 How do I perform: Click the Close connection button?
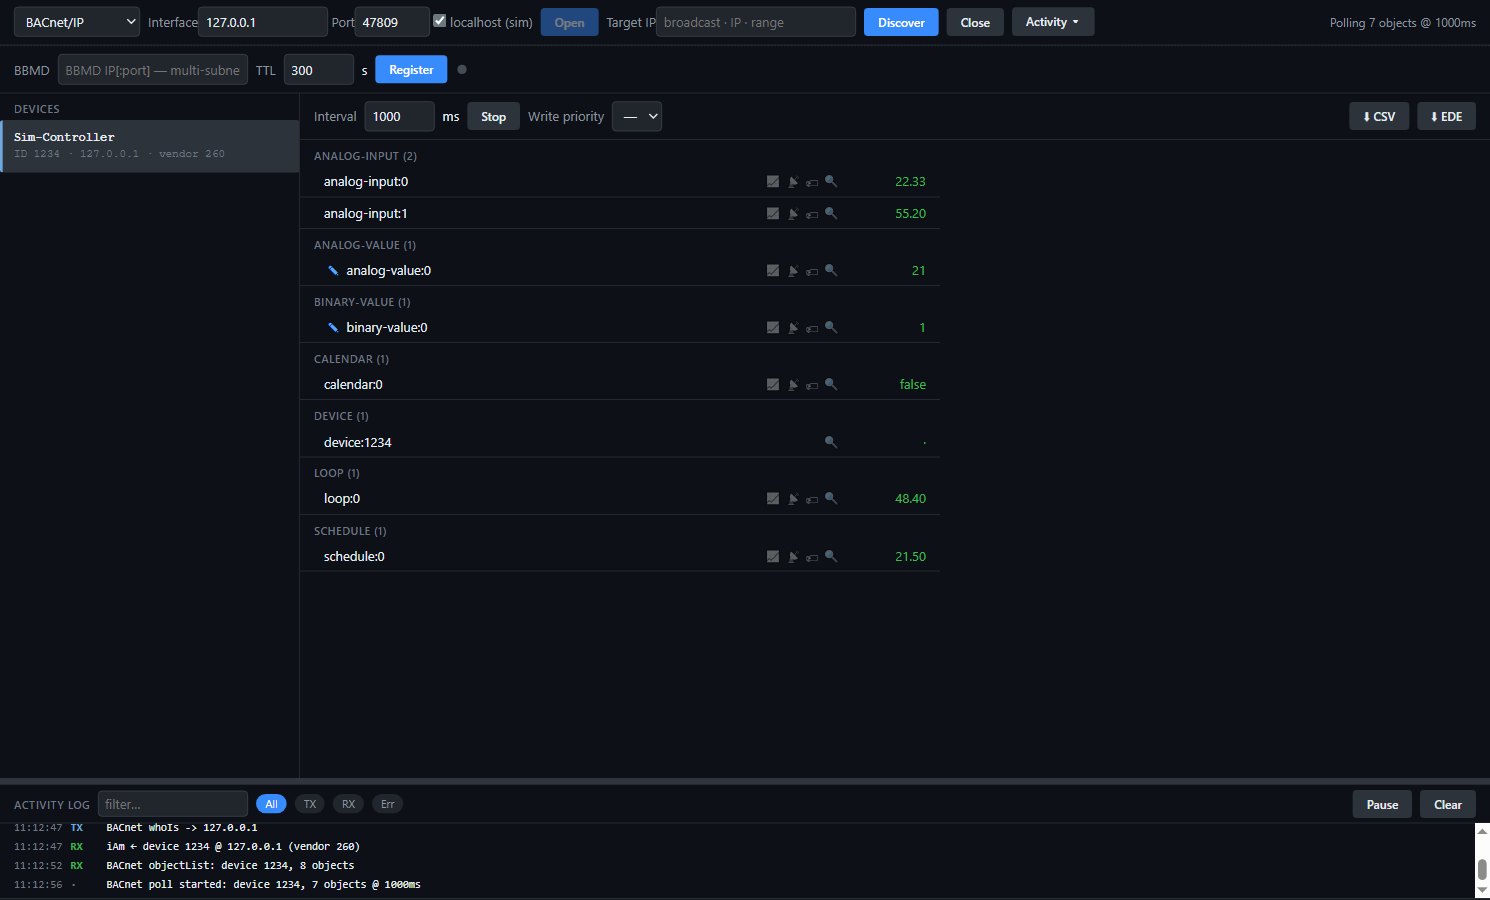tap(975, 22)
